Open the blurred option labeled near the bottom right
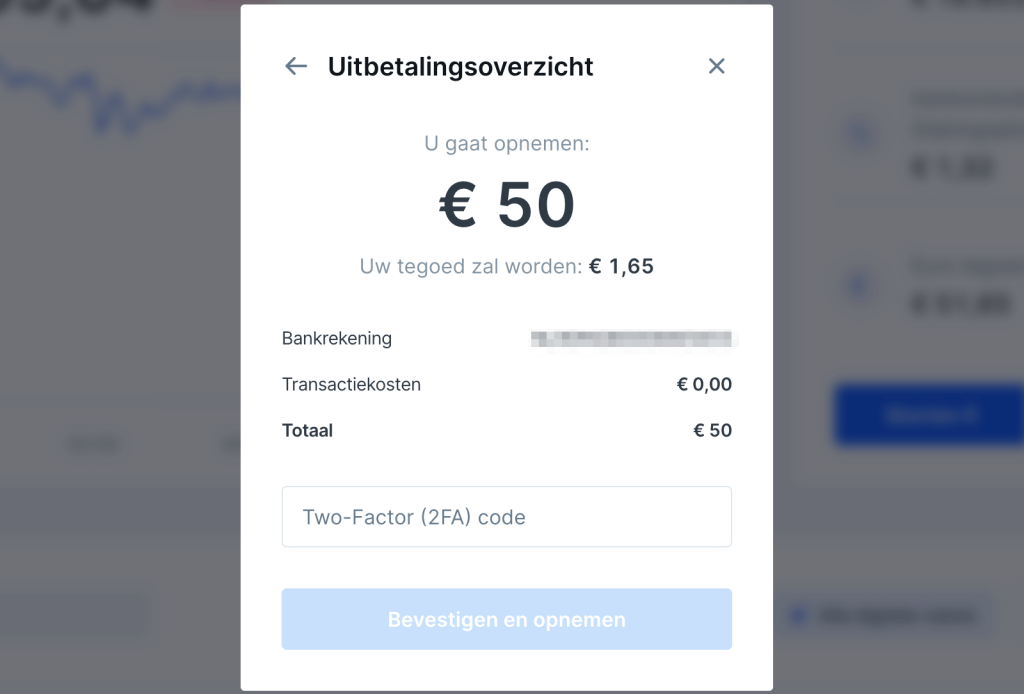 tap(890, 615)
